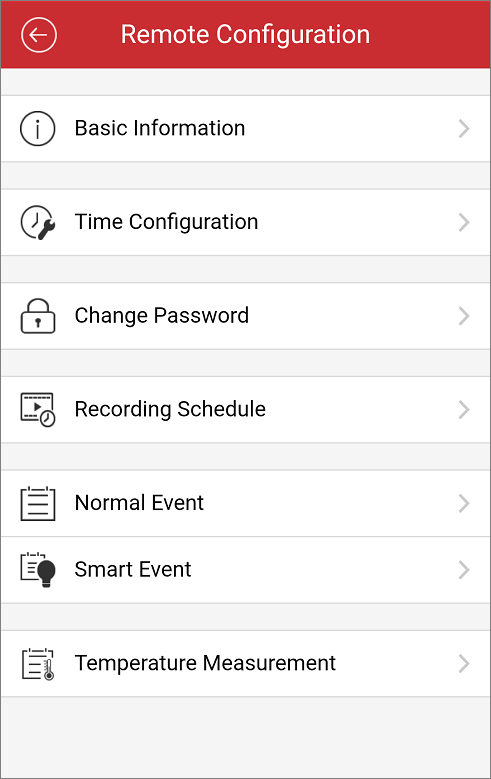491x779 pixels.
Task: Click the Basic Information info icon
Action: pos(38,129)
